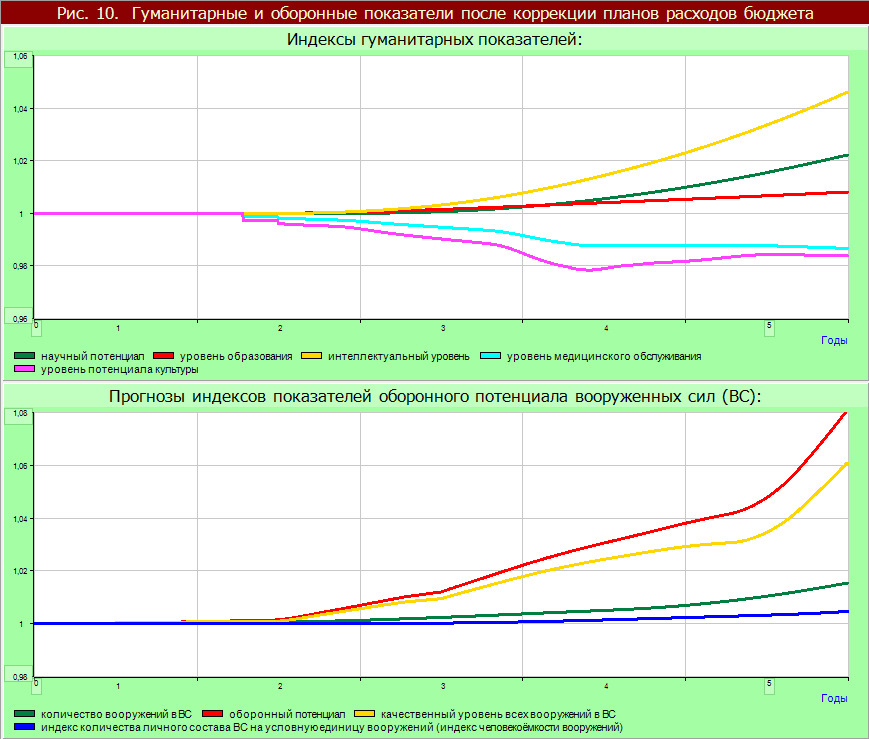
Task: Click the 1,08 y-axis maximum box of bottom chart
Action: tap(19, 417)
